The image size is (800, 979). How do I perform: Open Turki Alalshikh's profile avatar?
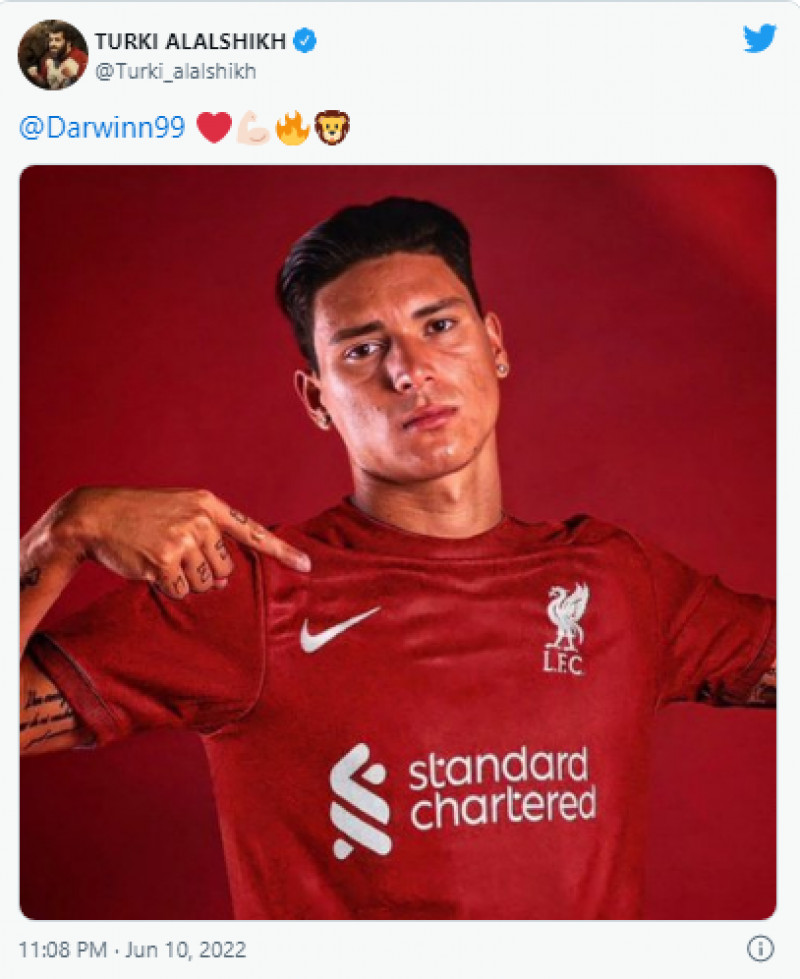(x=53, y=54)
